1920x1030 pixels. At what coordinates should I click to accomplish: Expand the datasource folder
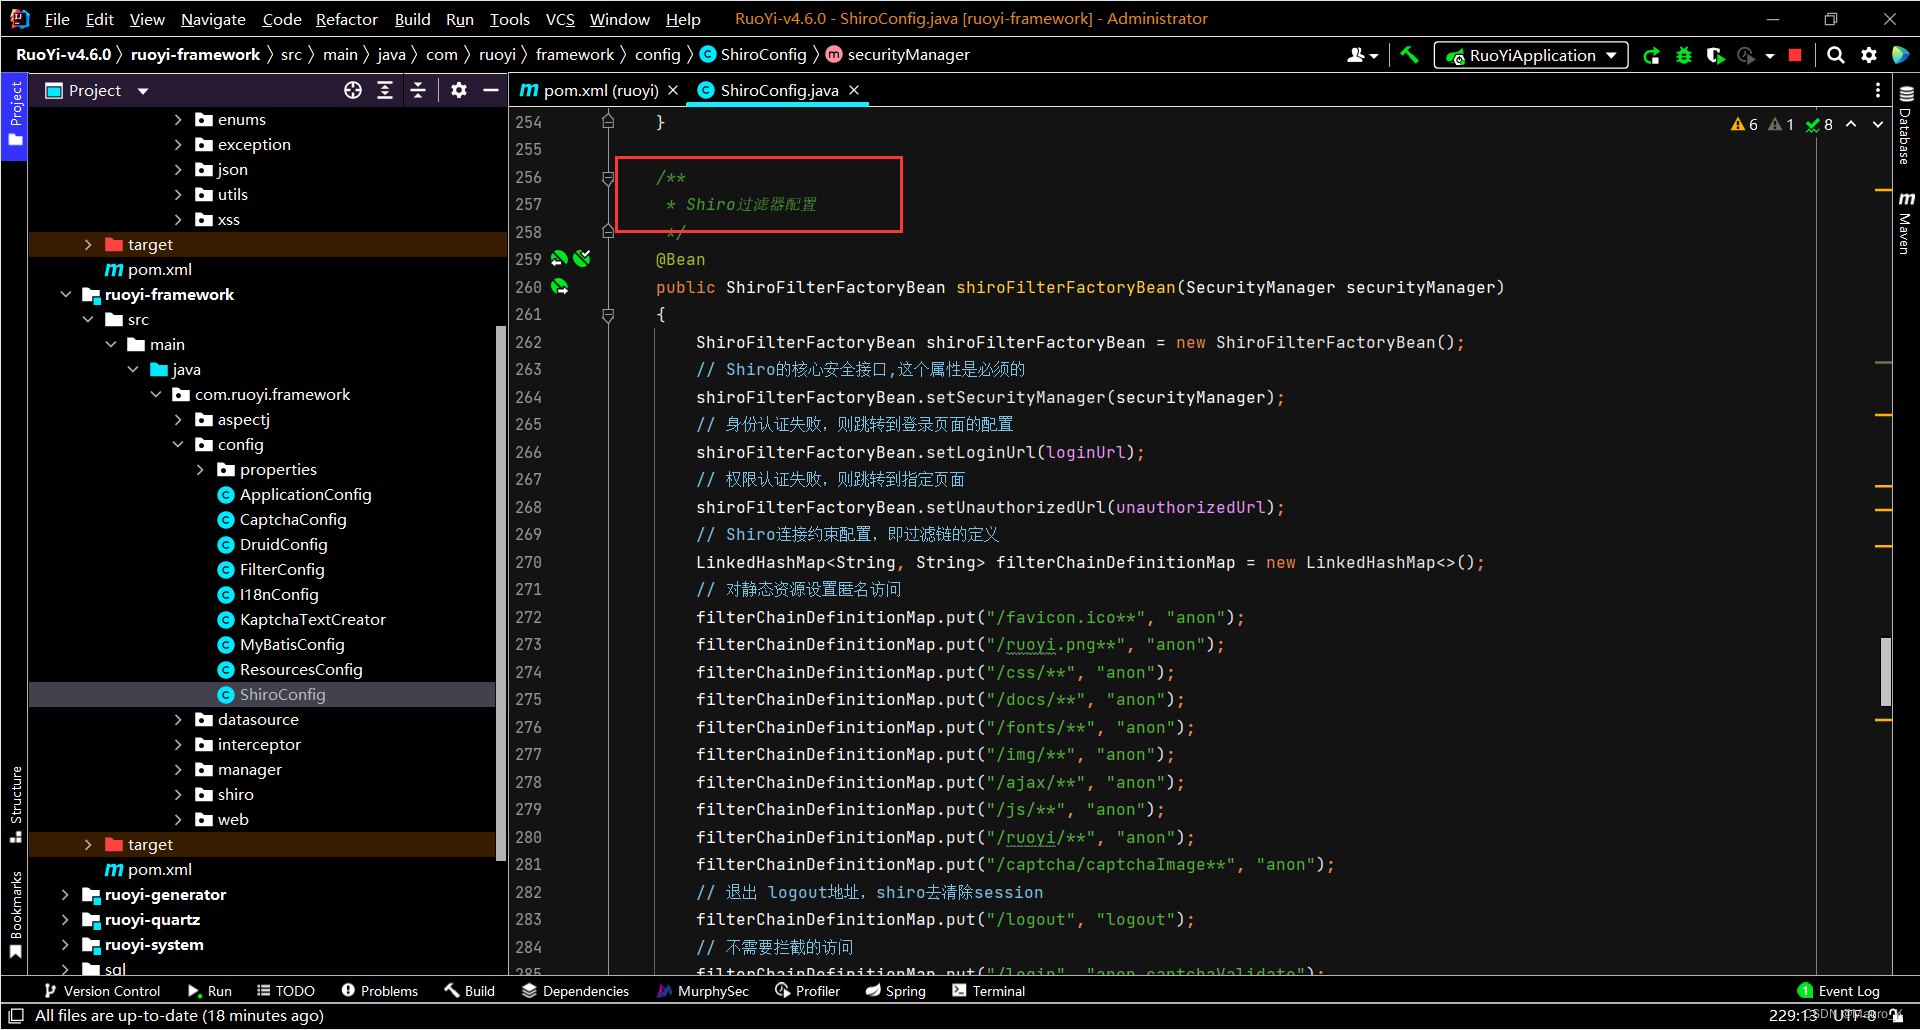tap(178, 719)
